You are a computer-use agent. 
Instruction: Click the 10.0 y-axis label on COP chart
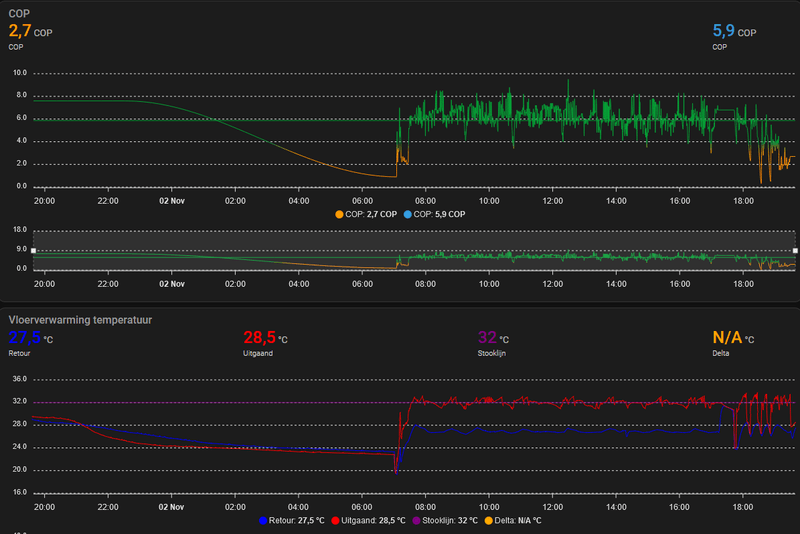(20, 73)
